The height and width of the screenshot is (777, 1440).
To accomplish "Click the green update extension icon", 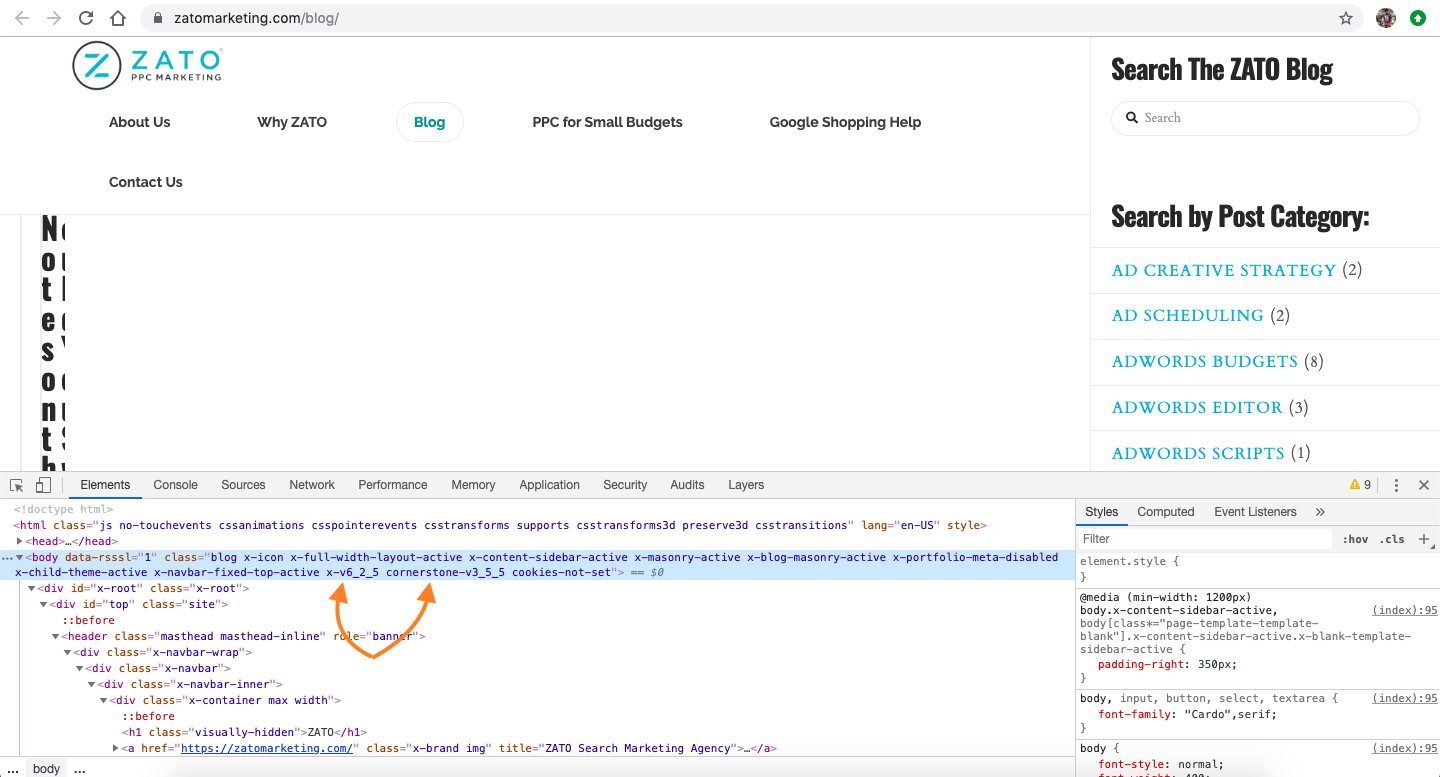I will [x=1418, y=18].
